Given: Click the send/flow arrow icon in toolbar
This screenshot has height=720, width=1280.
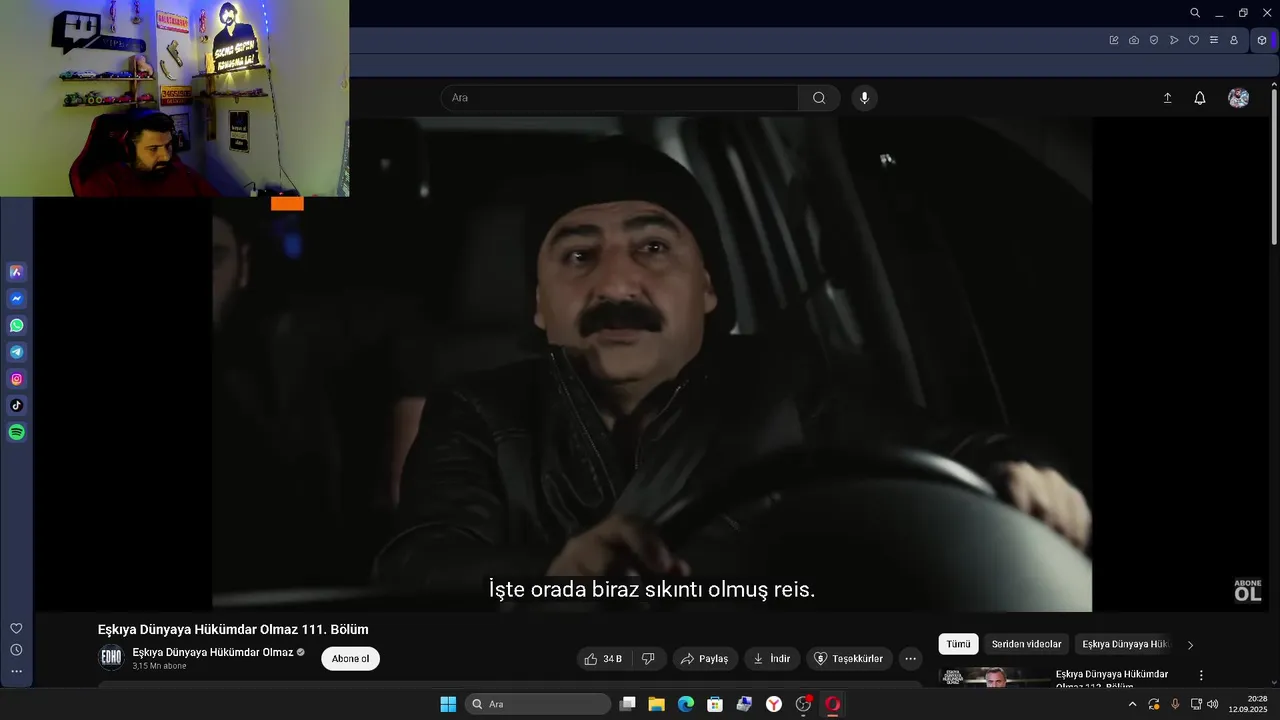Looking at the screenshot, I should coord(1174,40).
